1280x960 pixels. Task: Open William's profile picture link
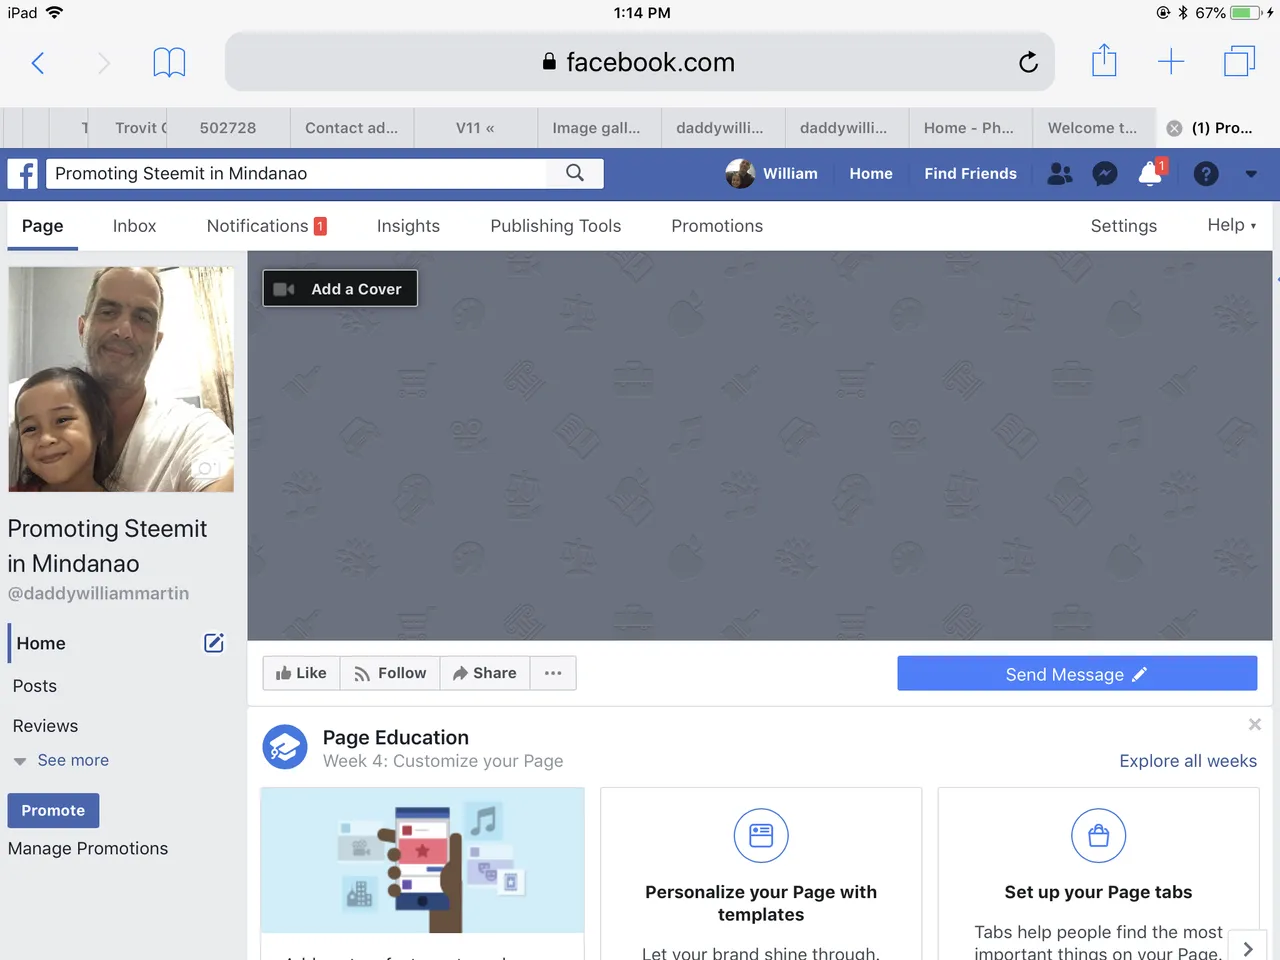coord(740,173)
